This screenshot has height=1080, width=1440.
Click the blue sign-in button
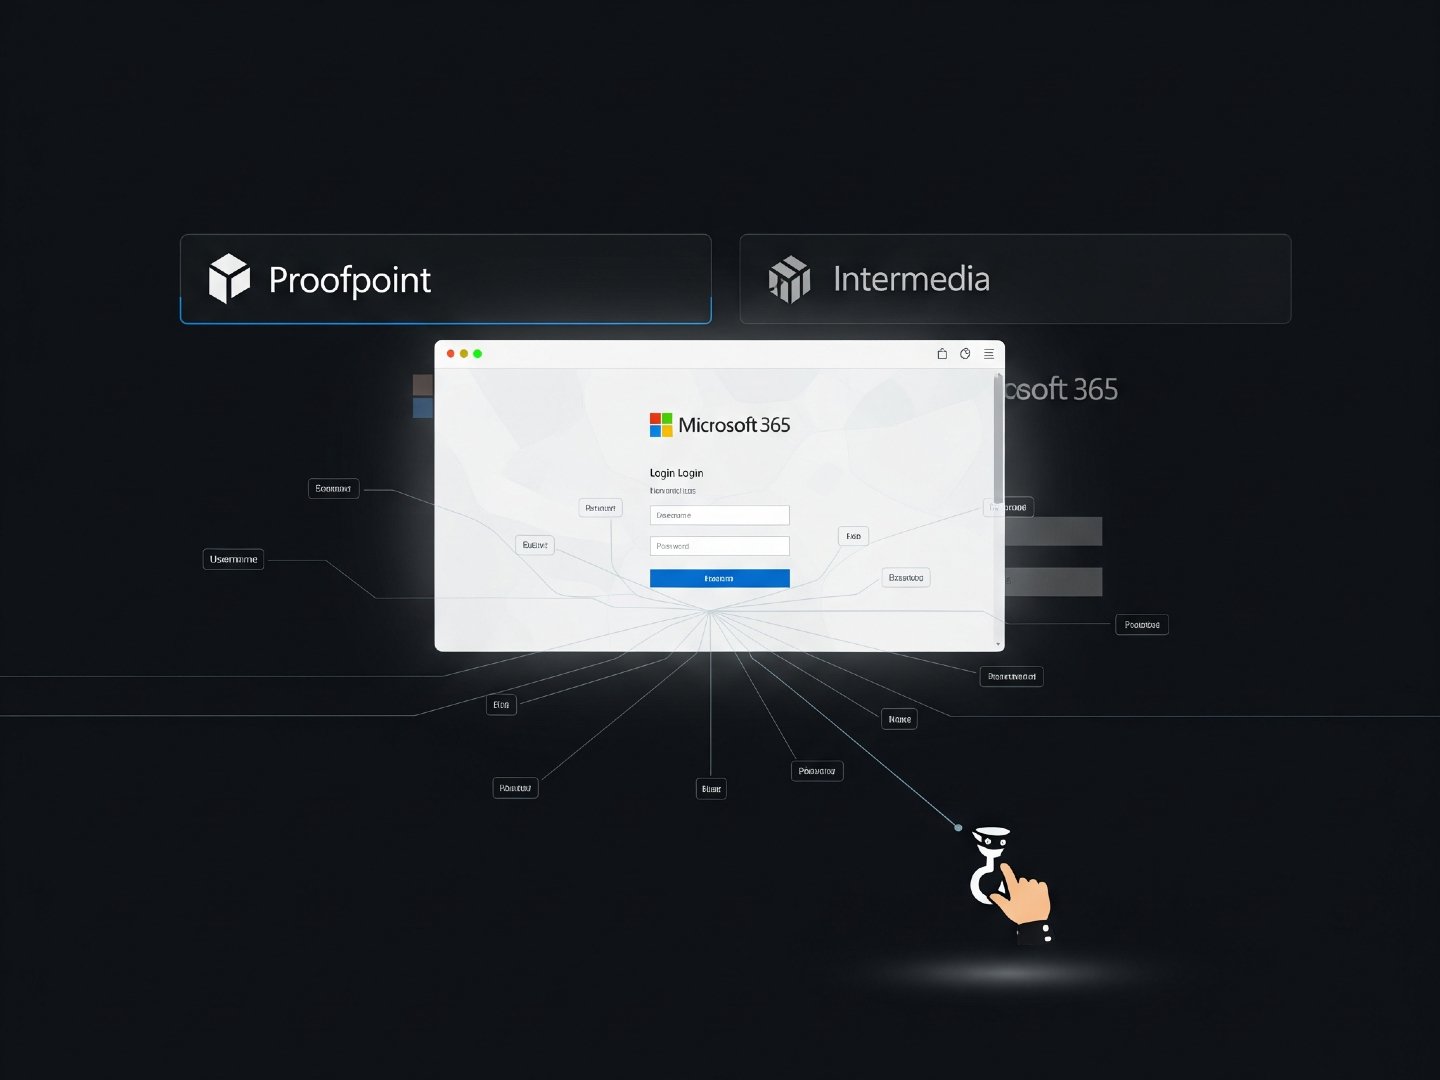[x=720, y=578]
